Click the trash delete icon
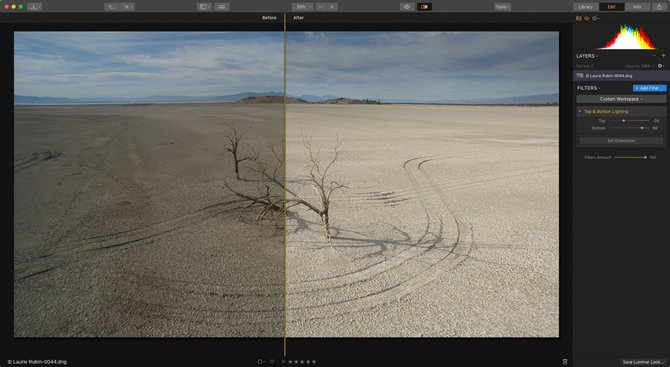 tap(565, 362)
